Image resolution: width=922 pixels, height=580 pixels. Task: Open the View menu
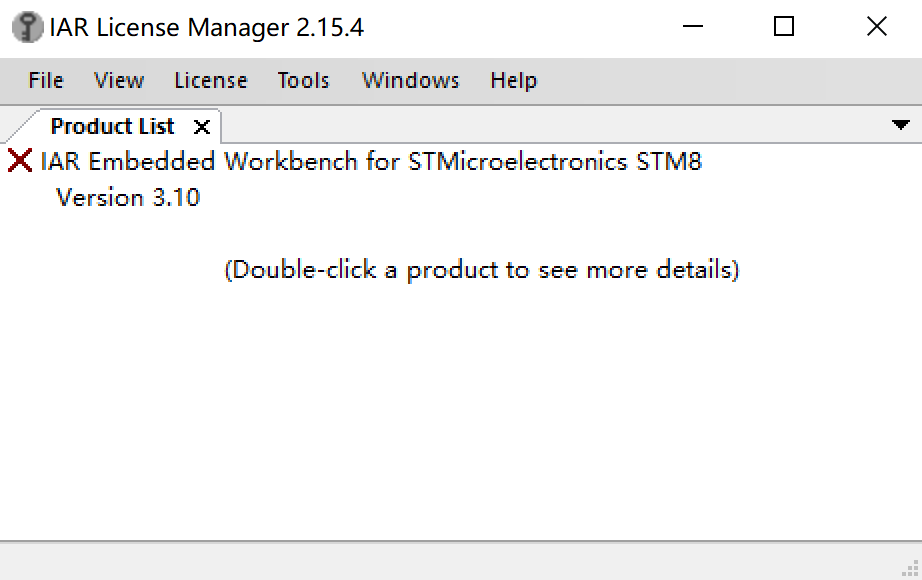pyautogui.click(x=119, y=81)
